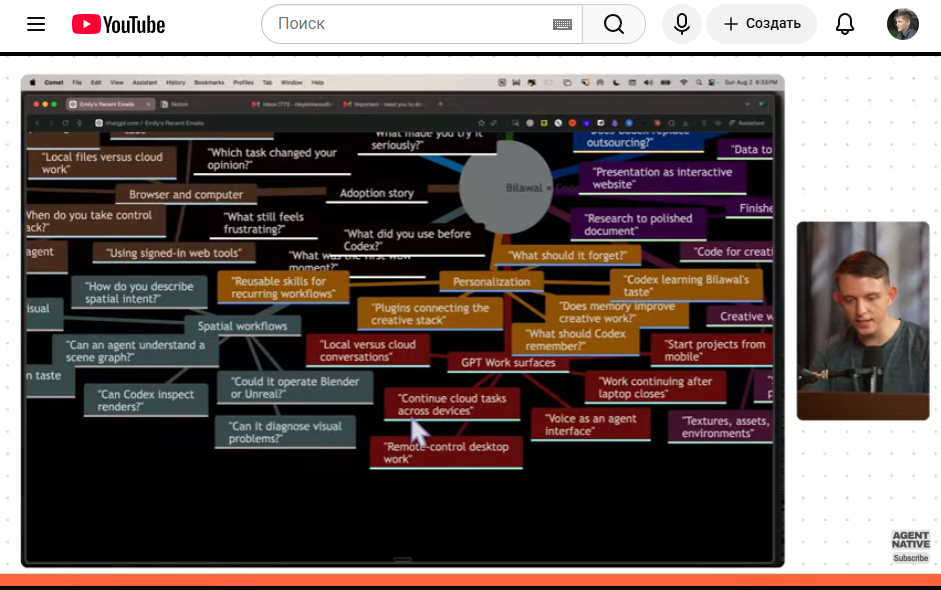Click the presenter webcam thumbnail
Image resolution: width=941 pixels, height=590 pixels.
click(863, 321)
